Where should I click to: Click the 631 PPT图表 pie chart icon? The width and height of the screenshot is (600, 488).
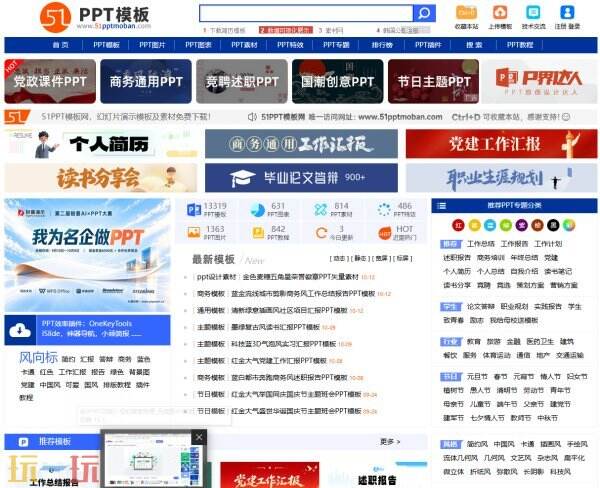[x=258, y=210]
